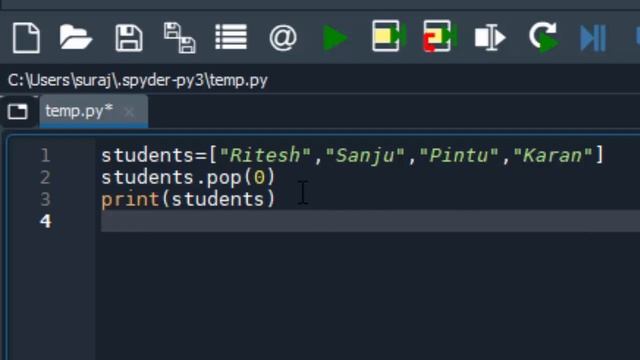The image size is (640, 360).
Task: Click the string "Ritesh" in the code
Action: coord(265,156)
